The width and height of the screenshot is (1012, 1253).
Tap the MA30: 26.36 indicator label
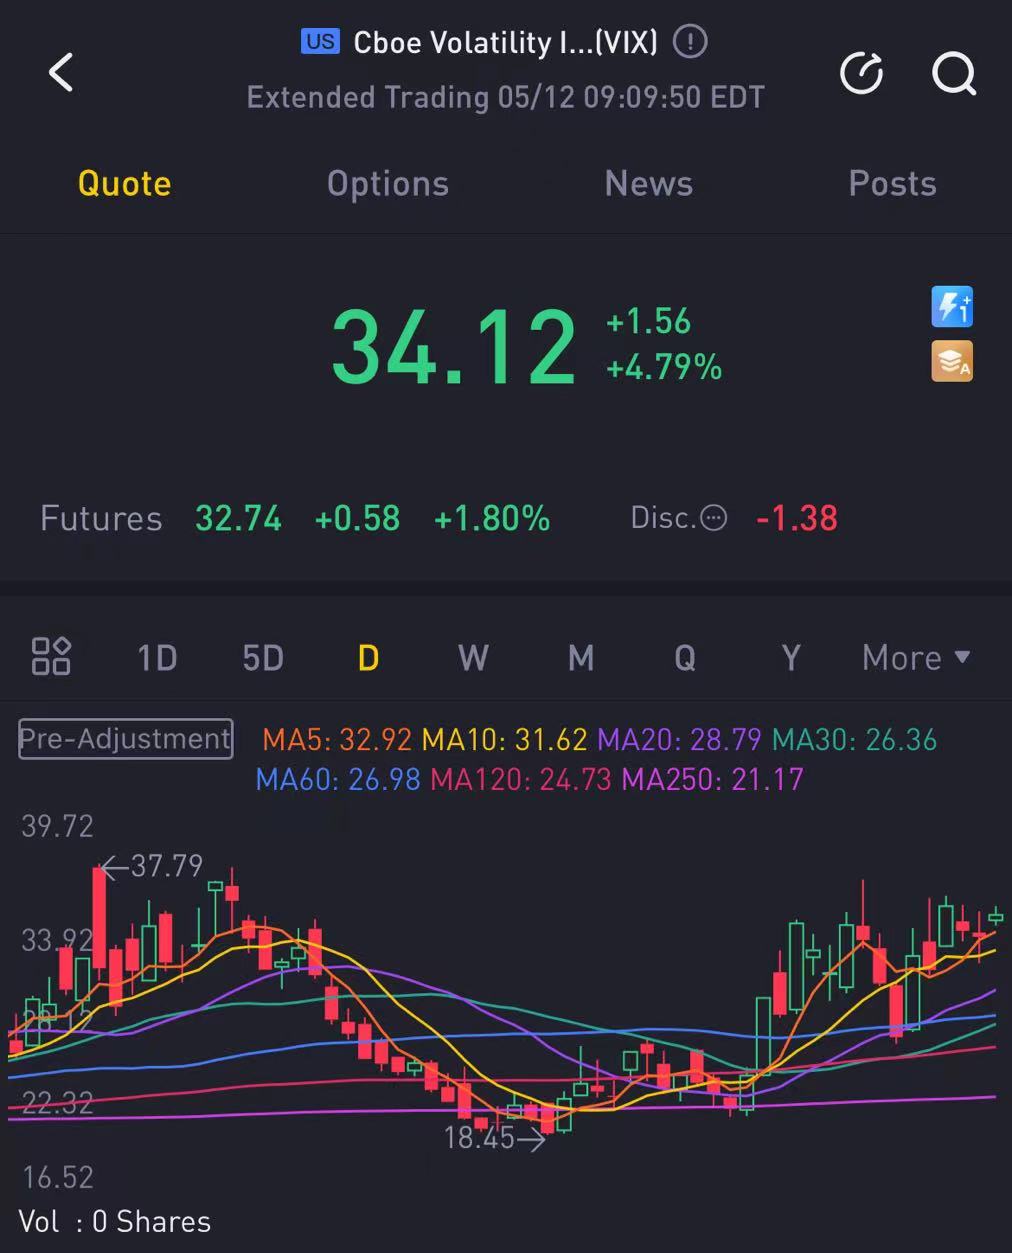(855, 740)
